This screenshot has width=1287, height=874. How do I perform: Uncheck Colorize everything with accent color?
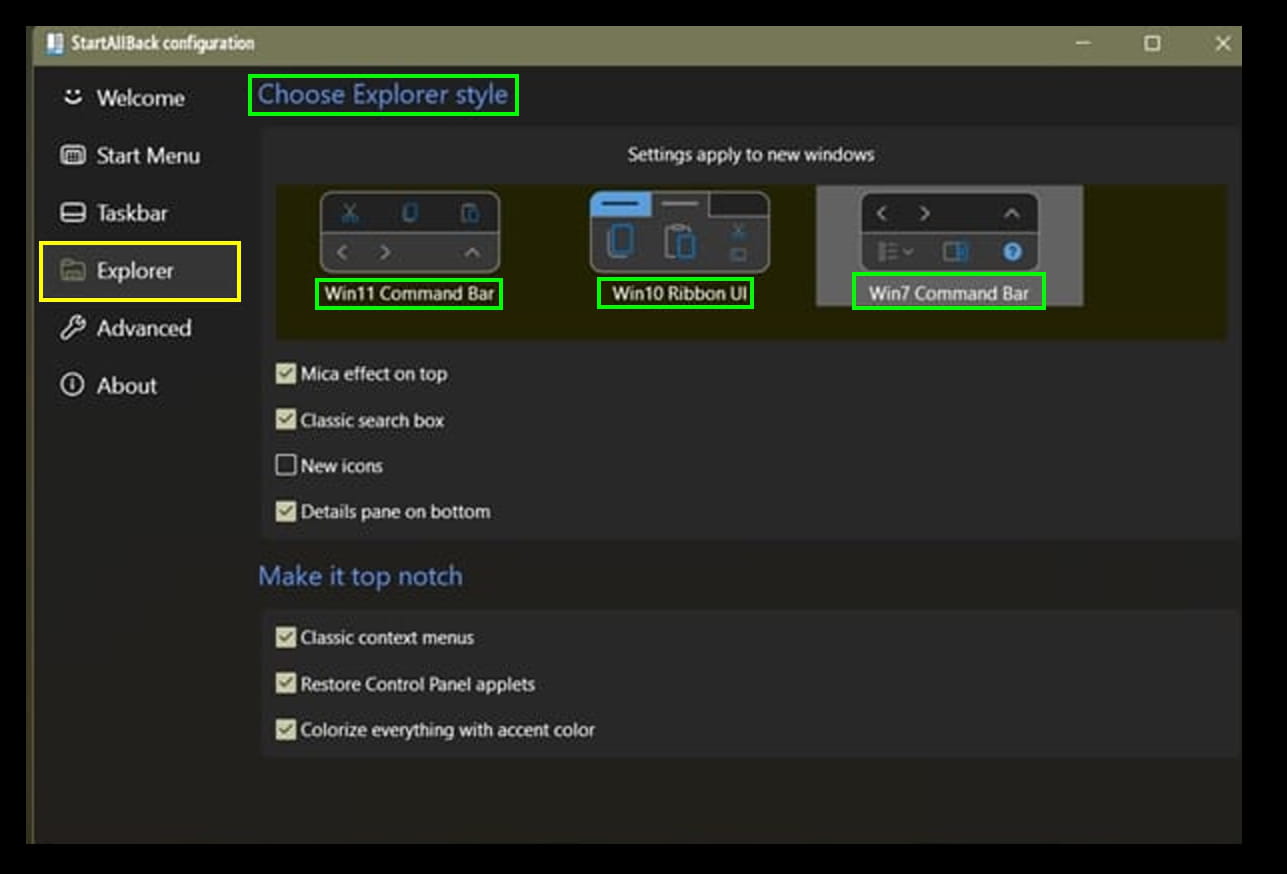tap(286, 730)
